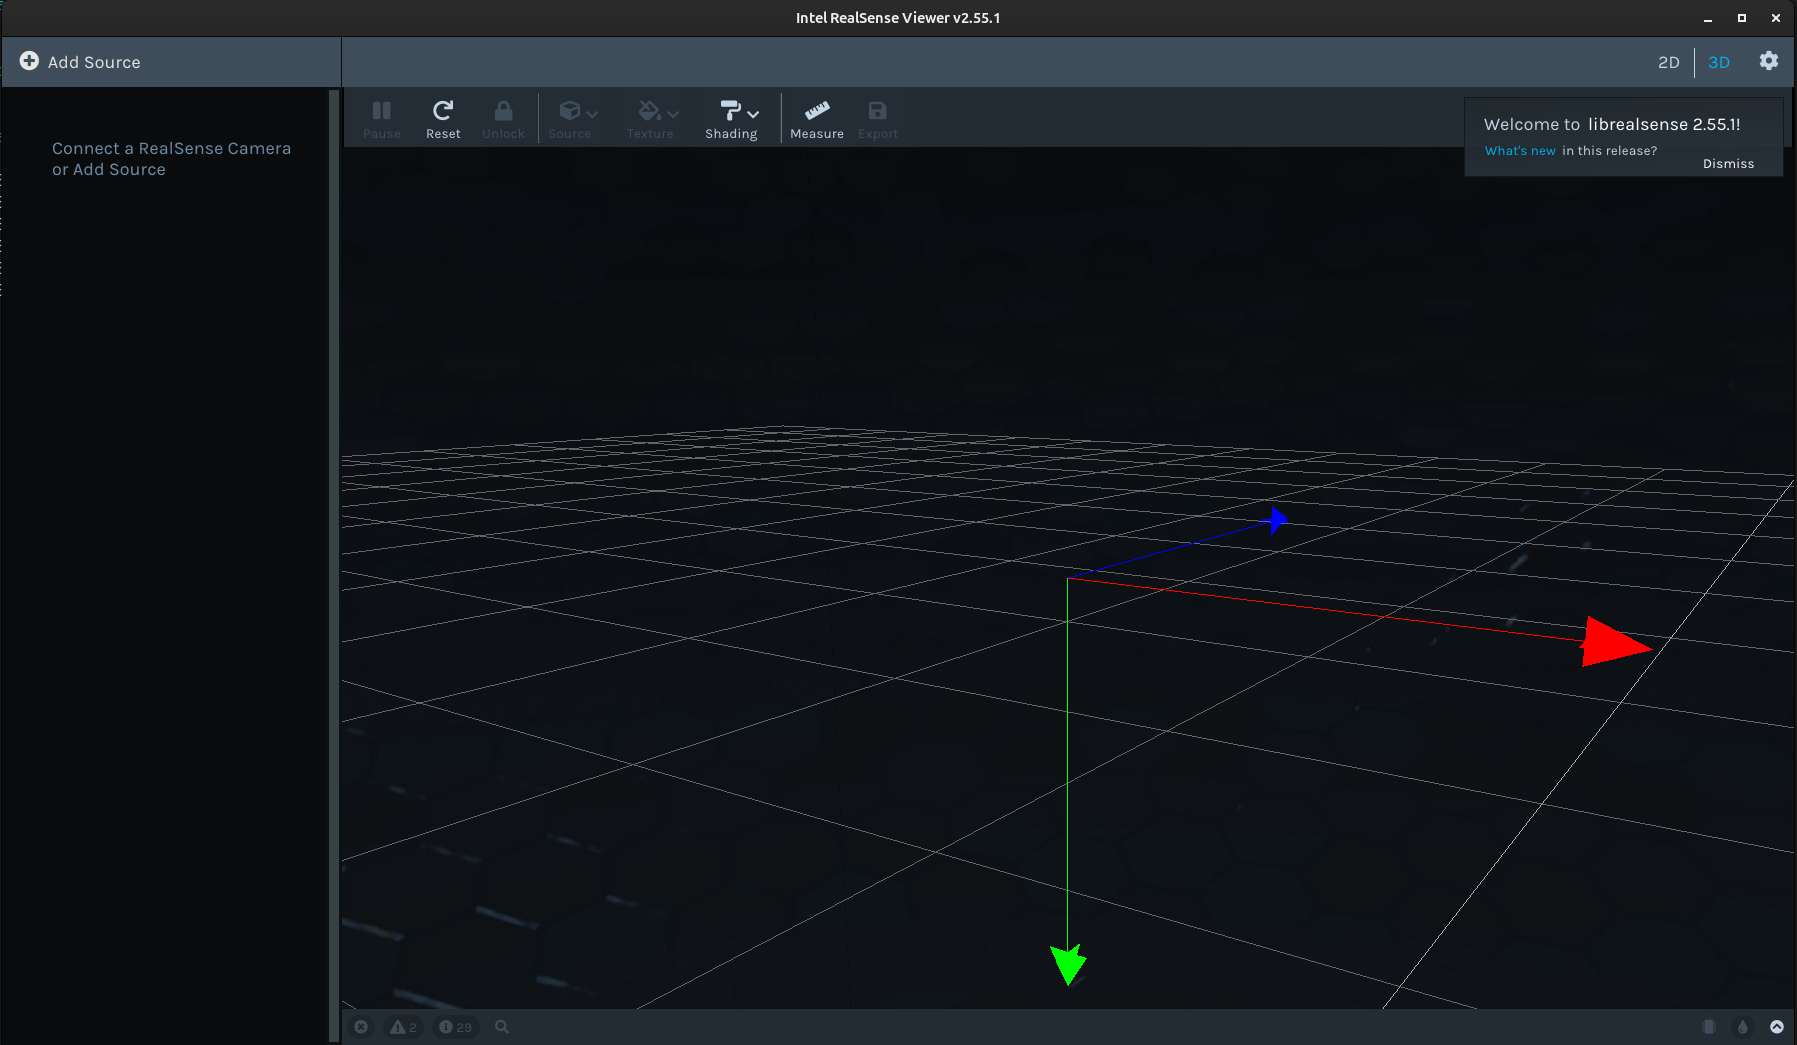Viewport: 1797px width, 1045px height.
Task: Click the Add Source plus icon
Action: tap(29, 61)
